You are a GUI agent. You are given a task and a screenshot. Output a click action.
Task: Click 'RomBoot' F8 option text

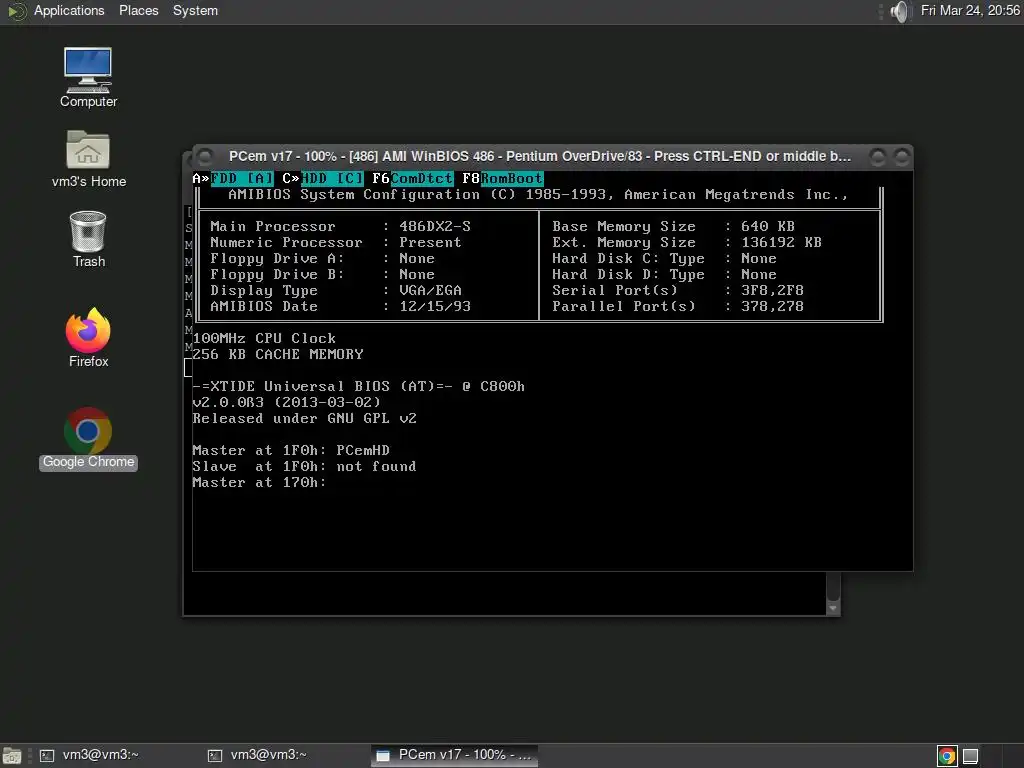(511, 178)
